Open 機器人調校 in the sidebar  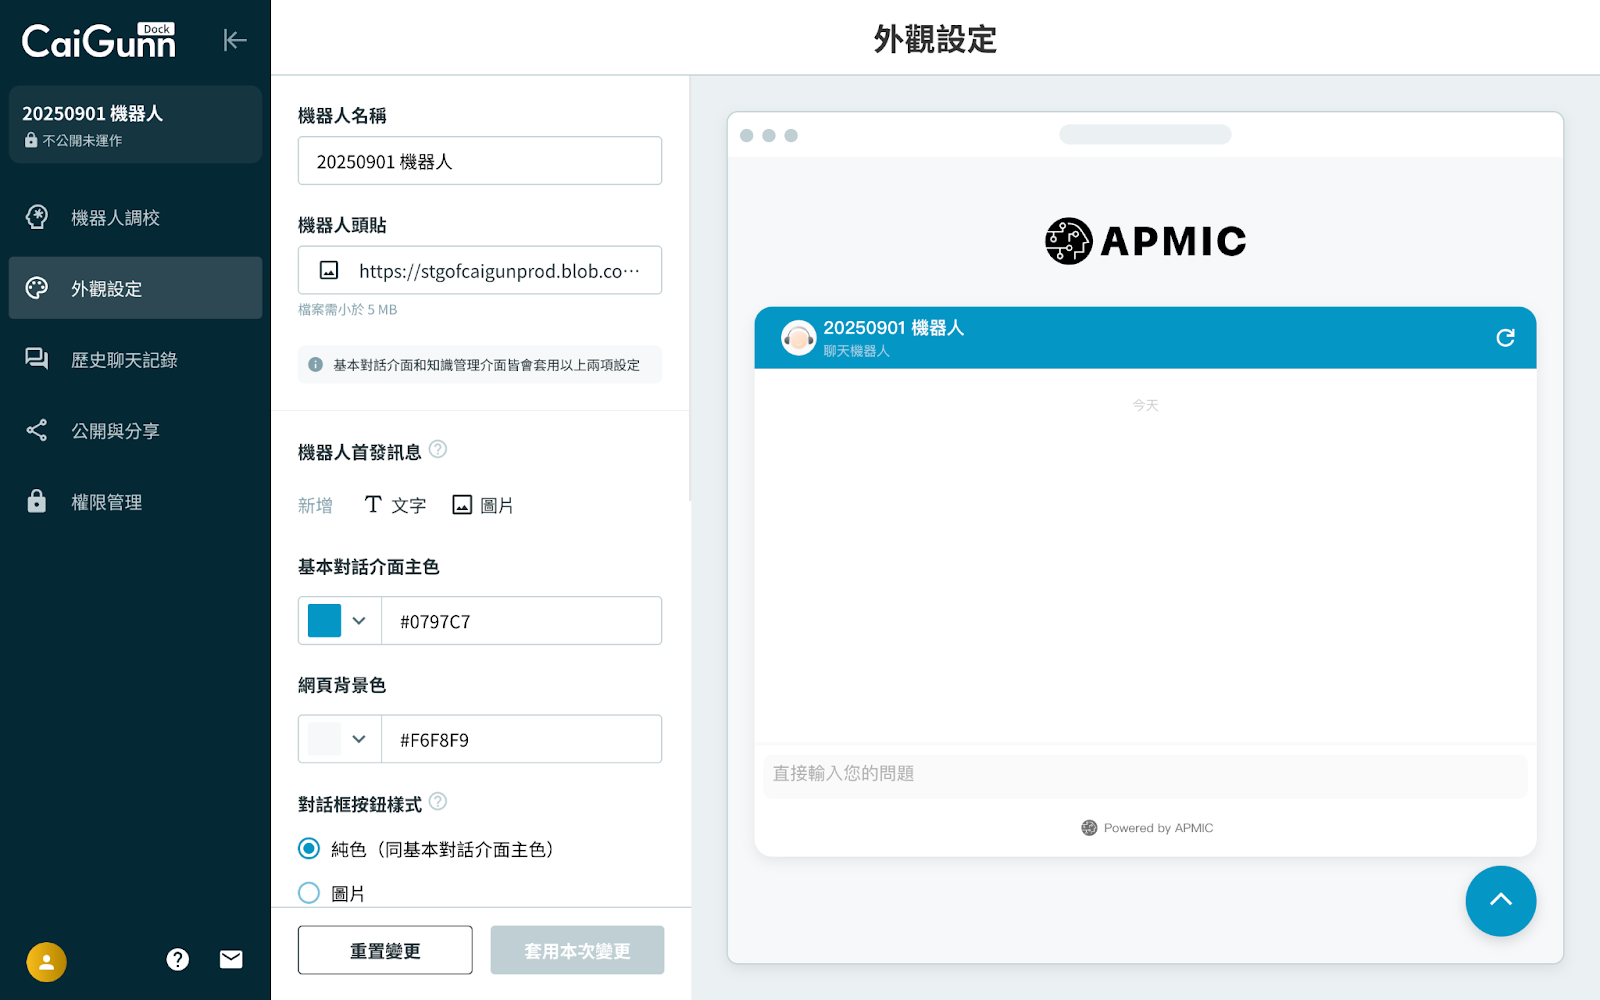pos(115,218)
